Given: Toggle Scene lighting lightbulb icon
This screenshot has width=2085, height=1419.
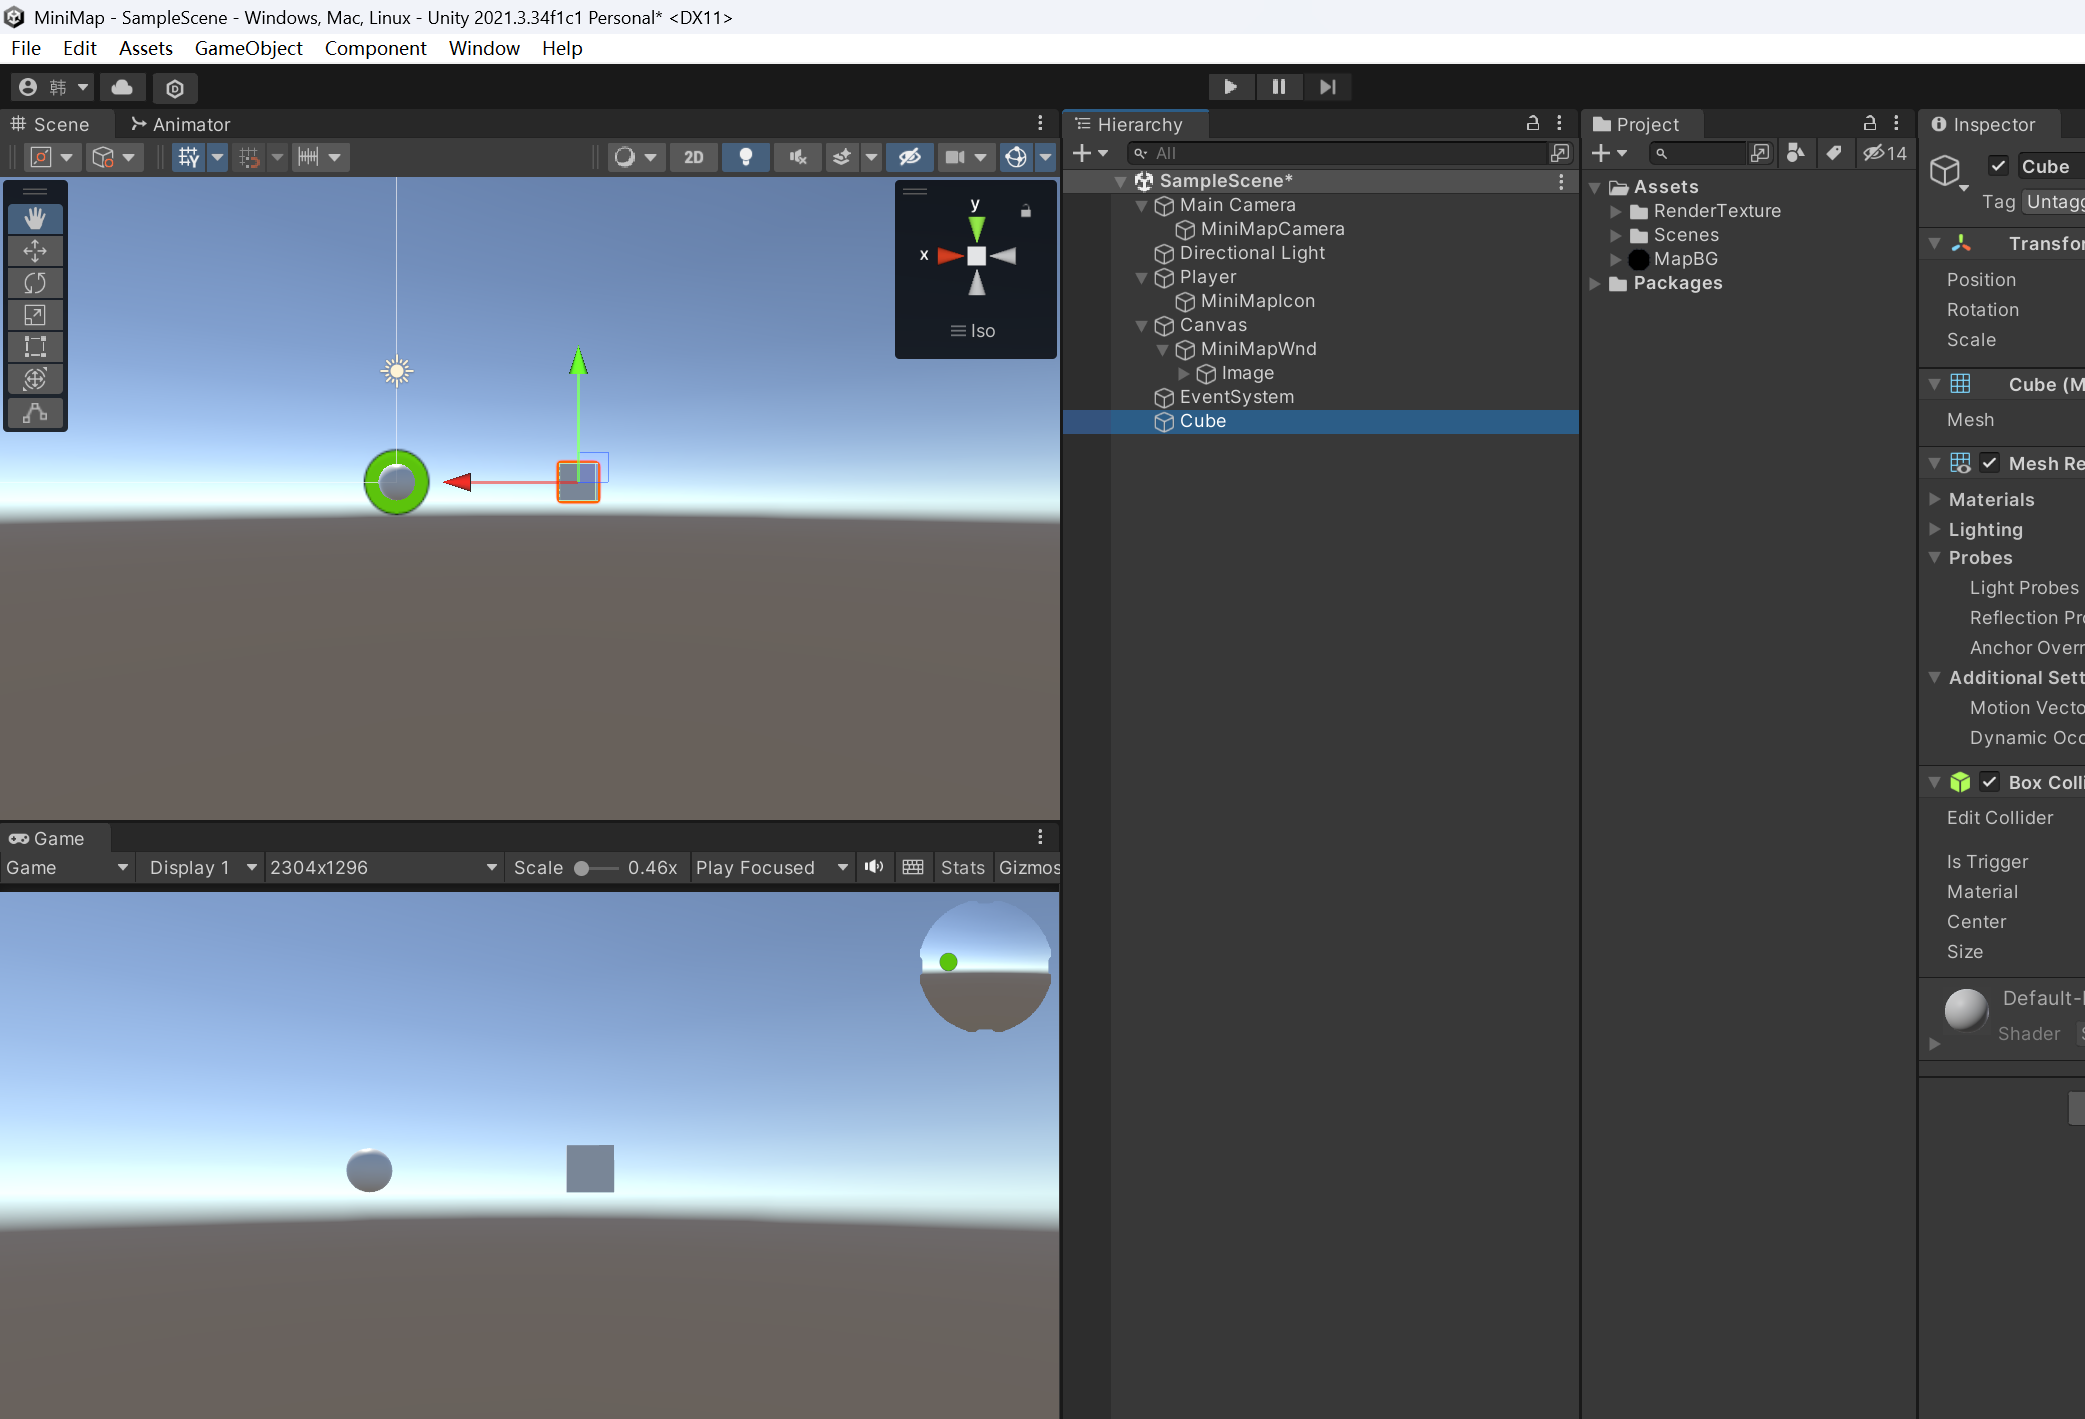Looking at the screenshot, I should tap(745, 157).
